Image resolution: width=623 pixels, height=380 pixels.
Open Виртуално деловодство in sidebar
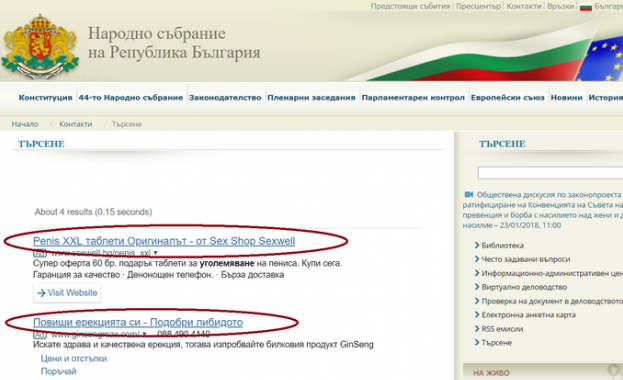[524, 287]
